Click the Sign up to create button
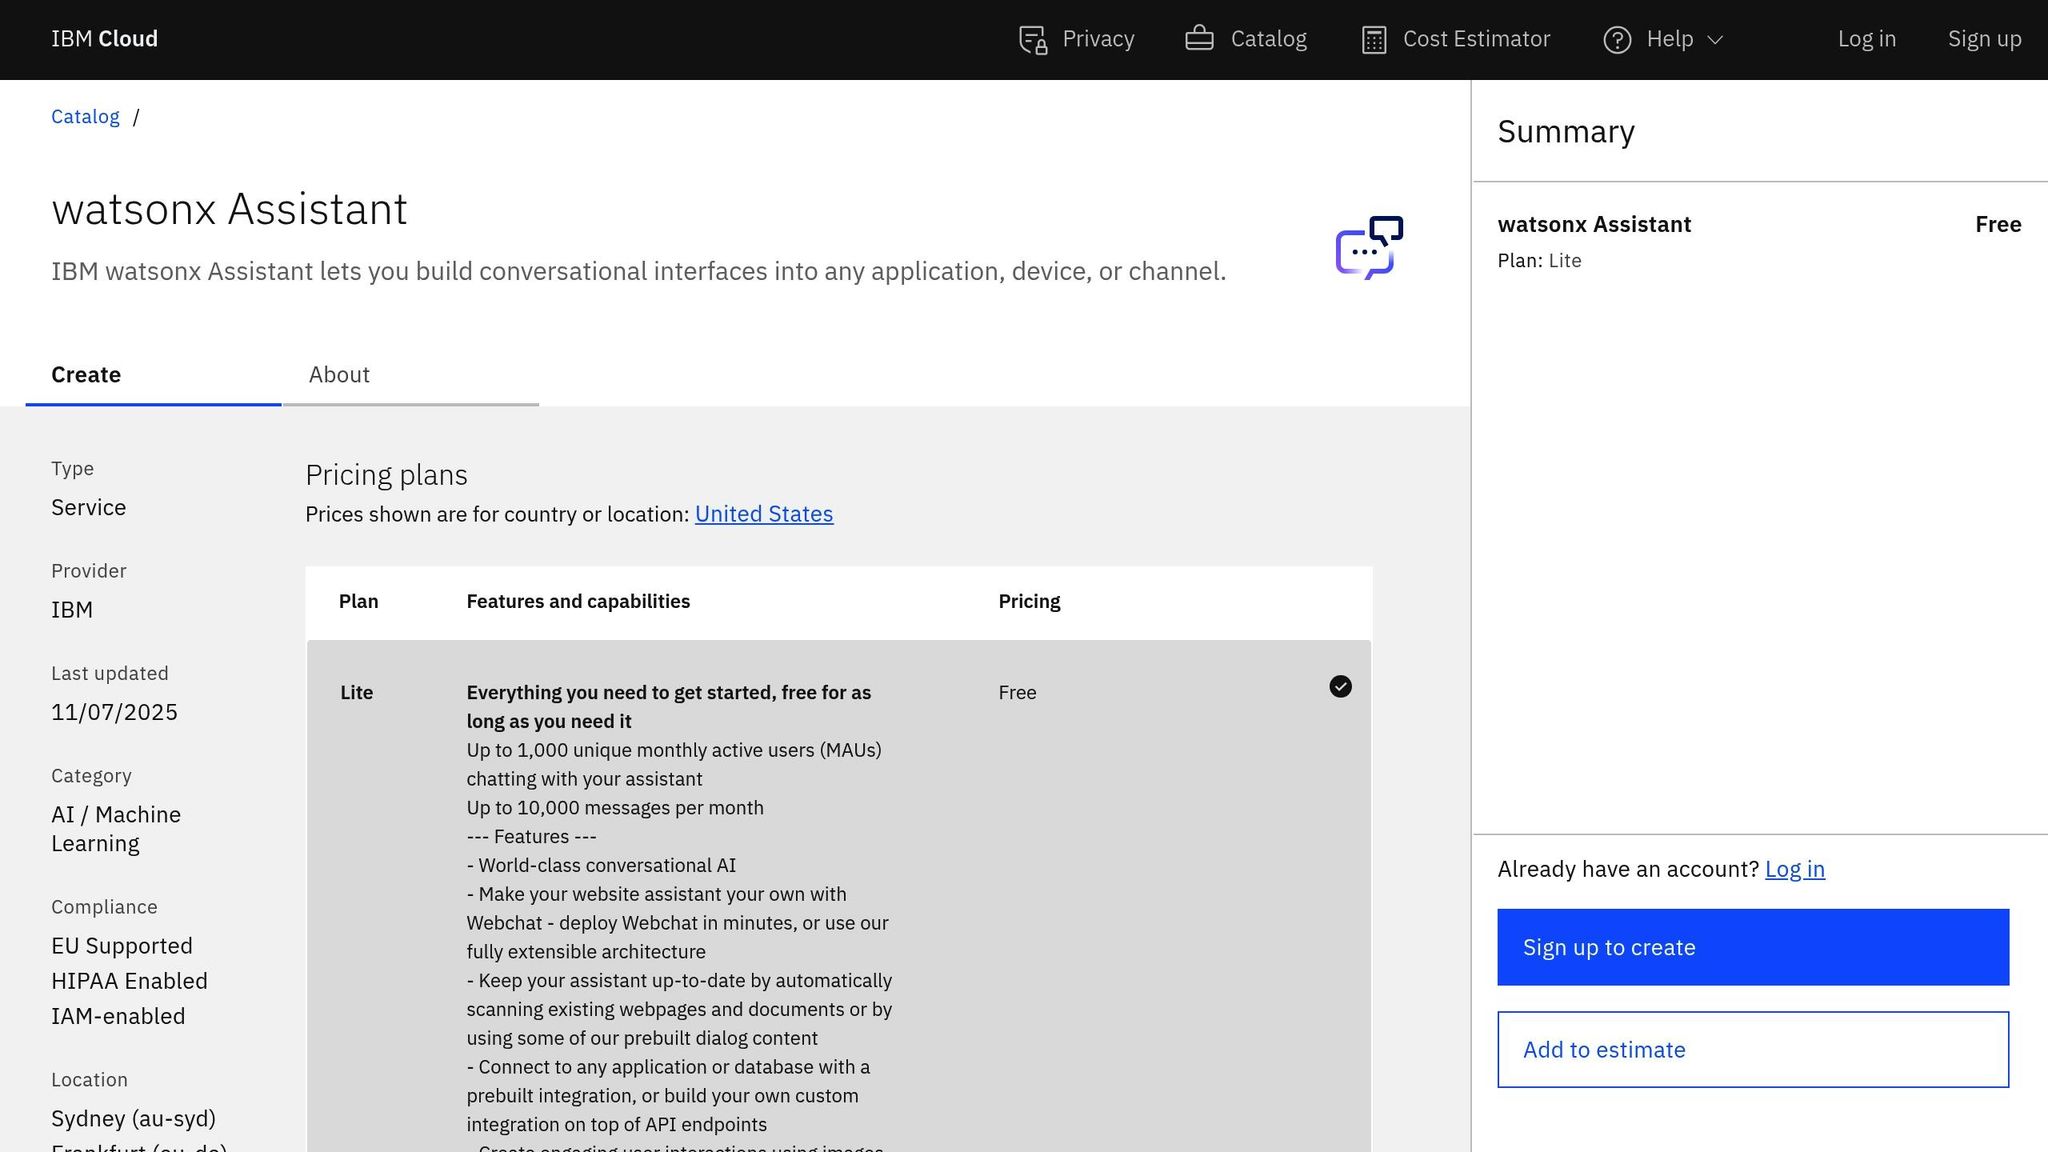 click(x=1751, y=946)
